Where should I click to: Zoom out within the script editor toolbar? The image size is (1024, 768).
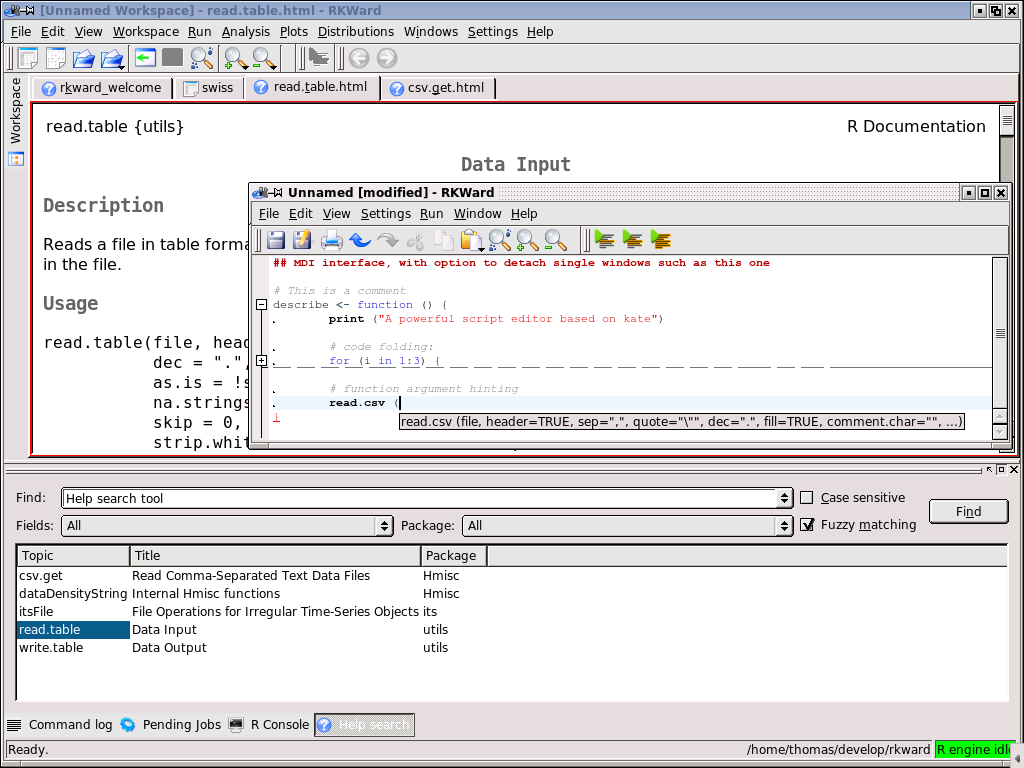(x=555, y=240)
